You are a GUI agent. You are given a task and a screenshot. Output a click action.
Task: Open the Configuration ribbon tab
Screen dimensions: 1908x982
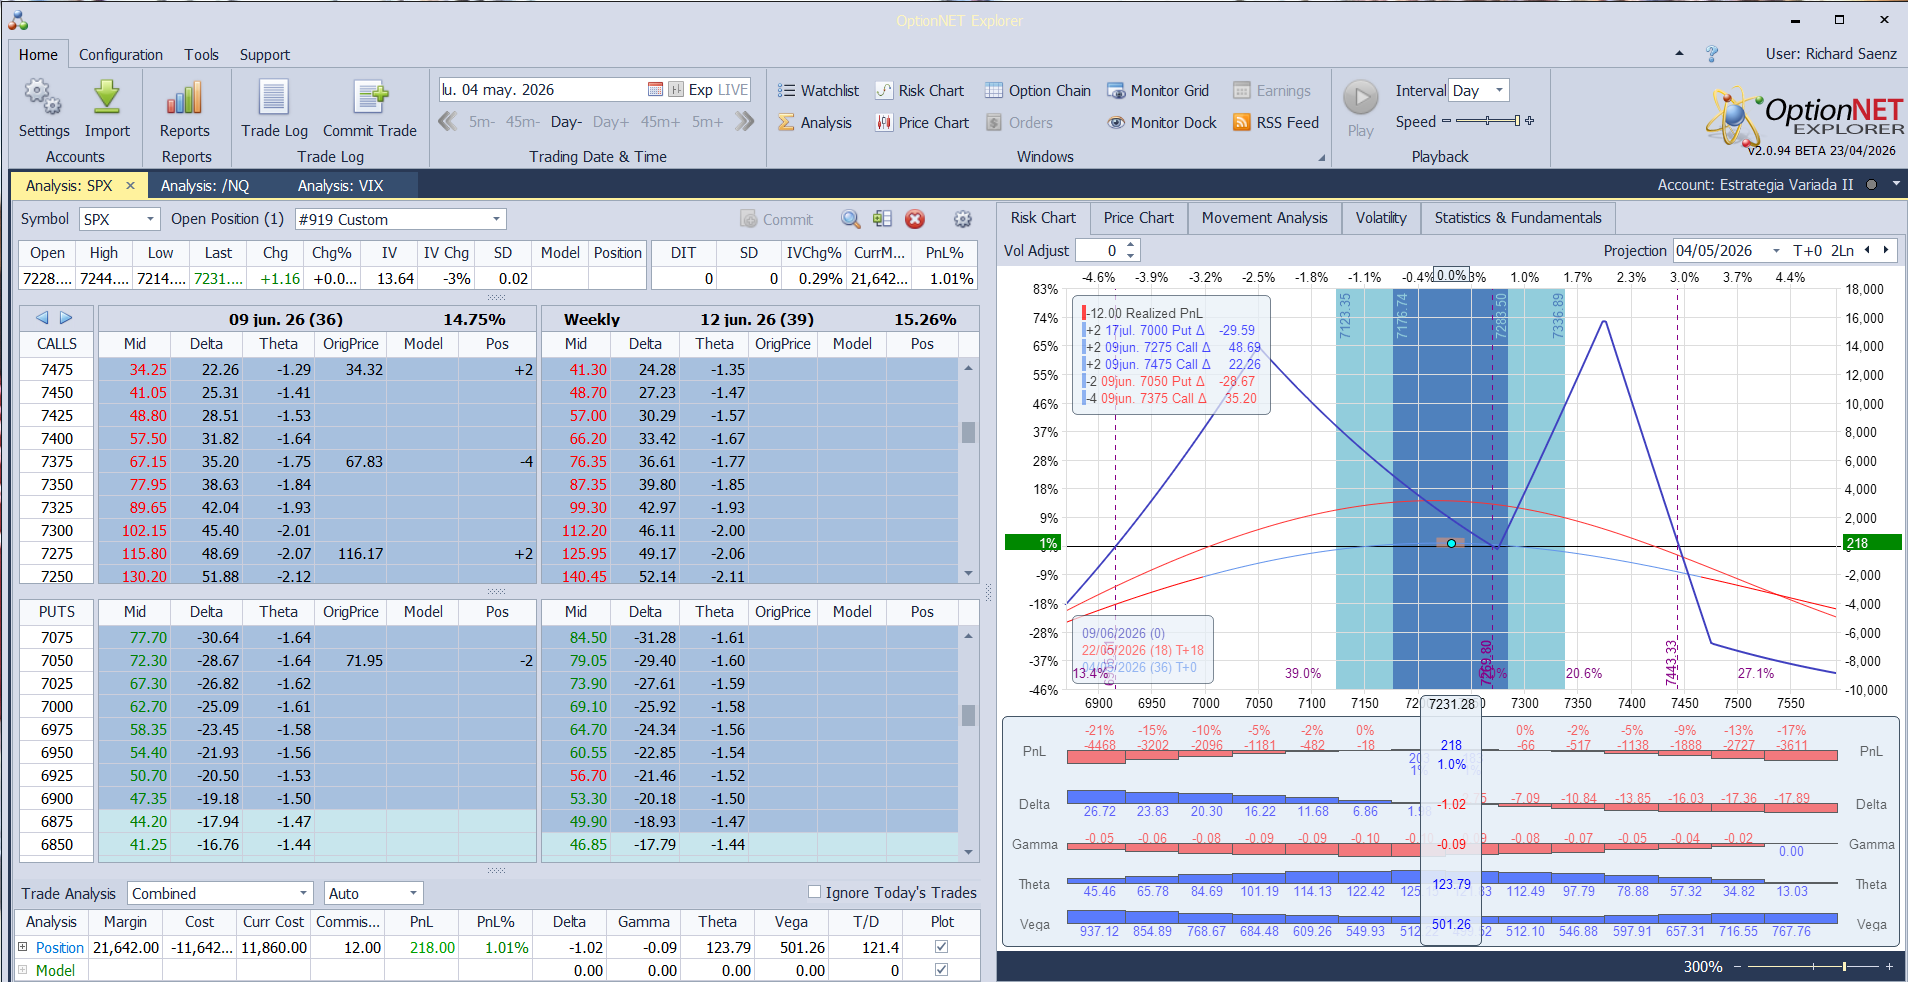pyautogui.click(x=121, y=55)
